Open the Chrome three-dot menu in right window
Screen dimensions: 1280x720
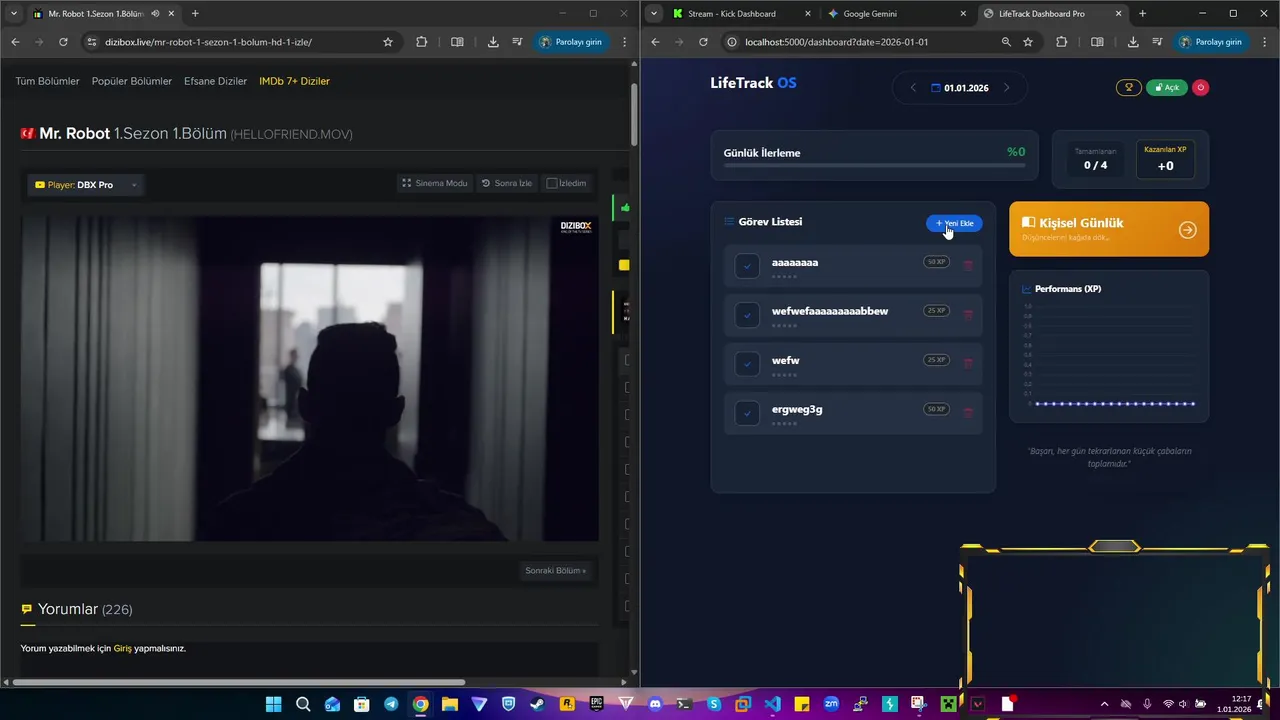[x=1265, y=42]
